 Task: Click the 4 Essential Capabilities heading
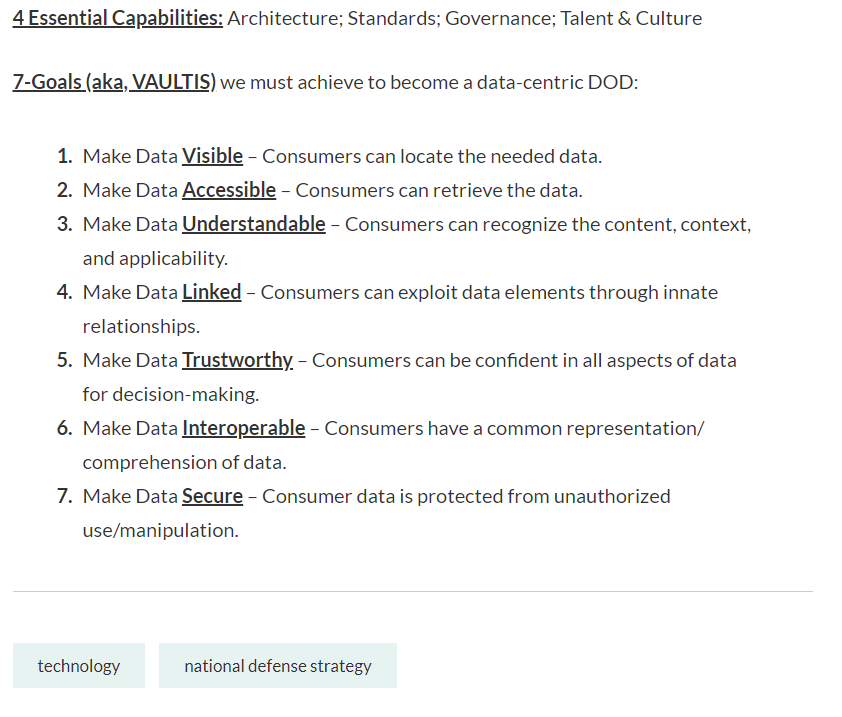click(x=118, y=18)
